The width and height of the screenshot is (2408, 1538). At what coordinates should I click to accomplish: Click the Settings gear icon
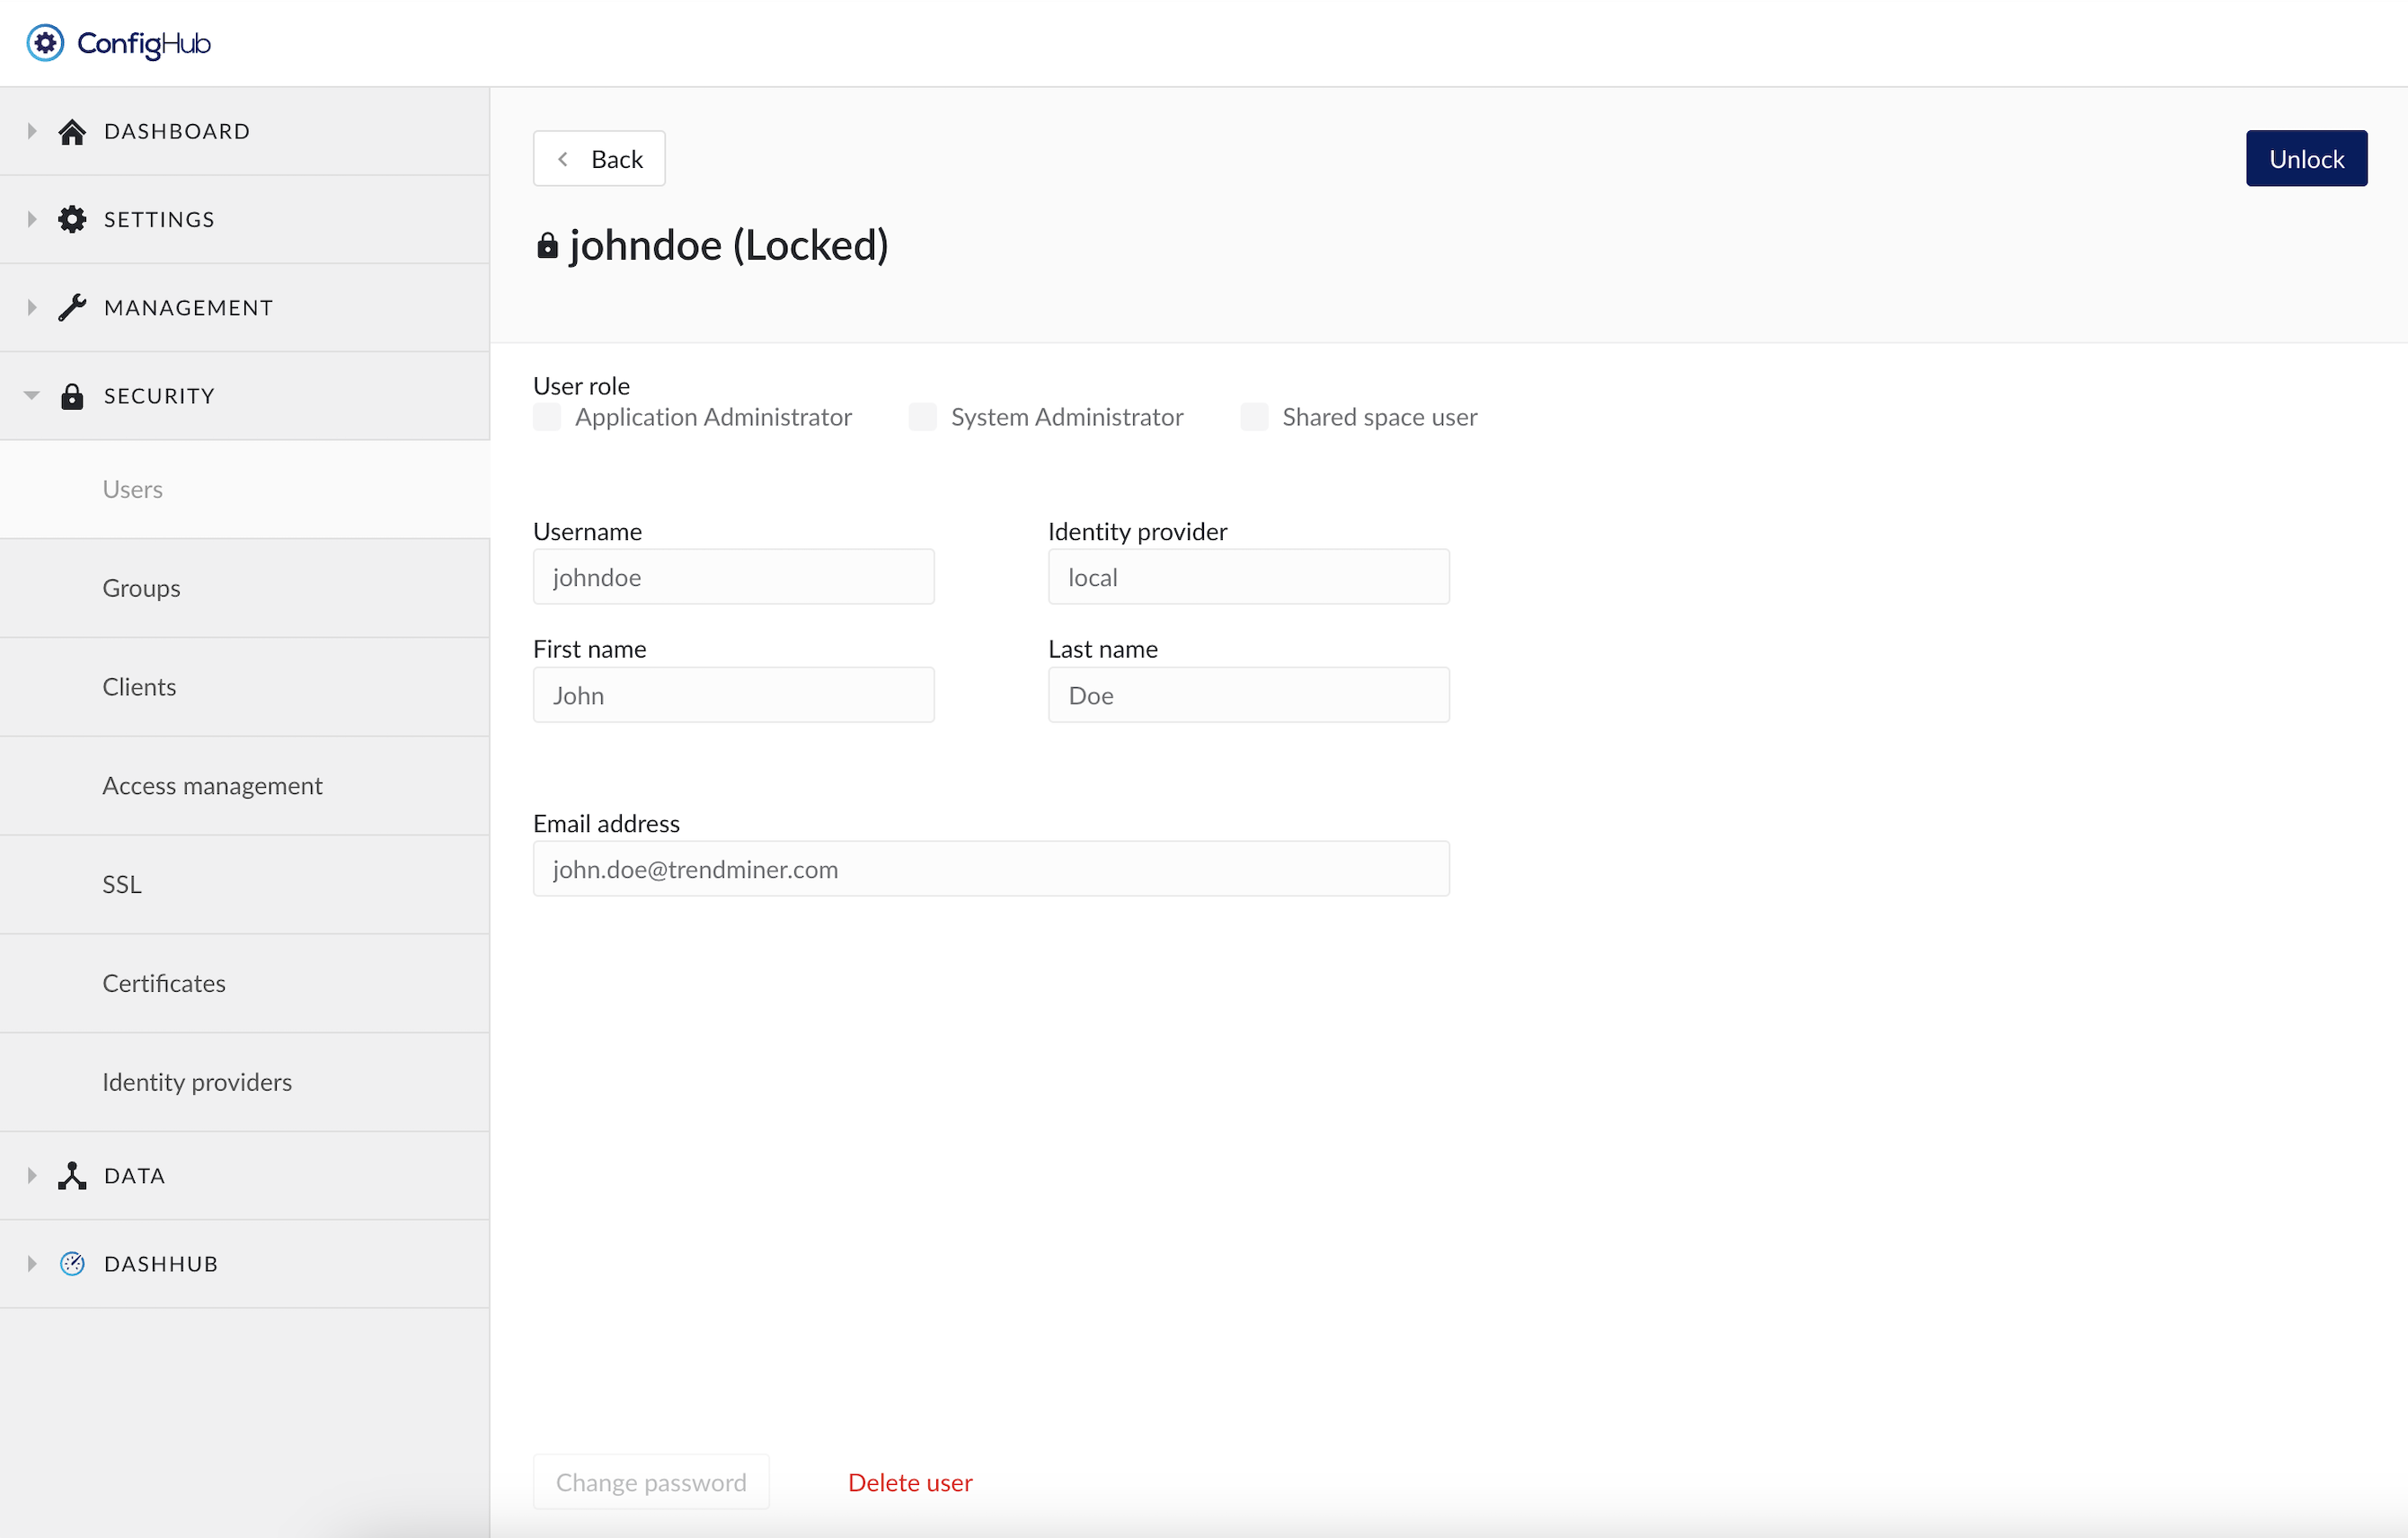tap(72, 218)
